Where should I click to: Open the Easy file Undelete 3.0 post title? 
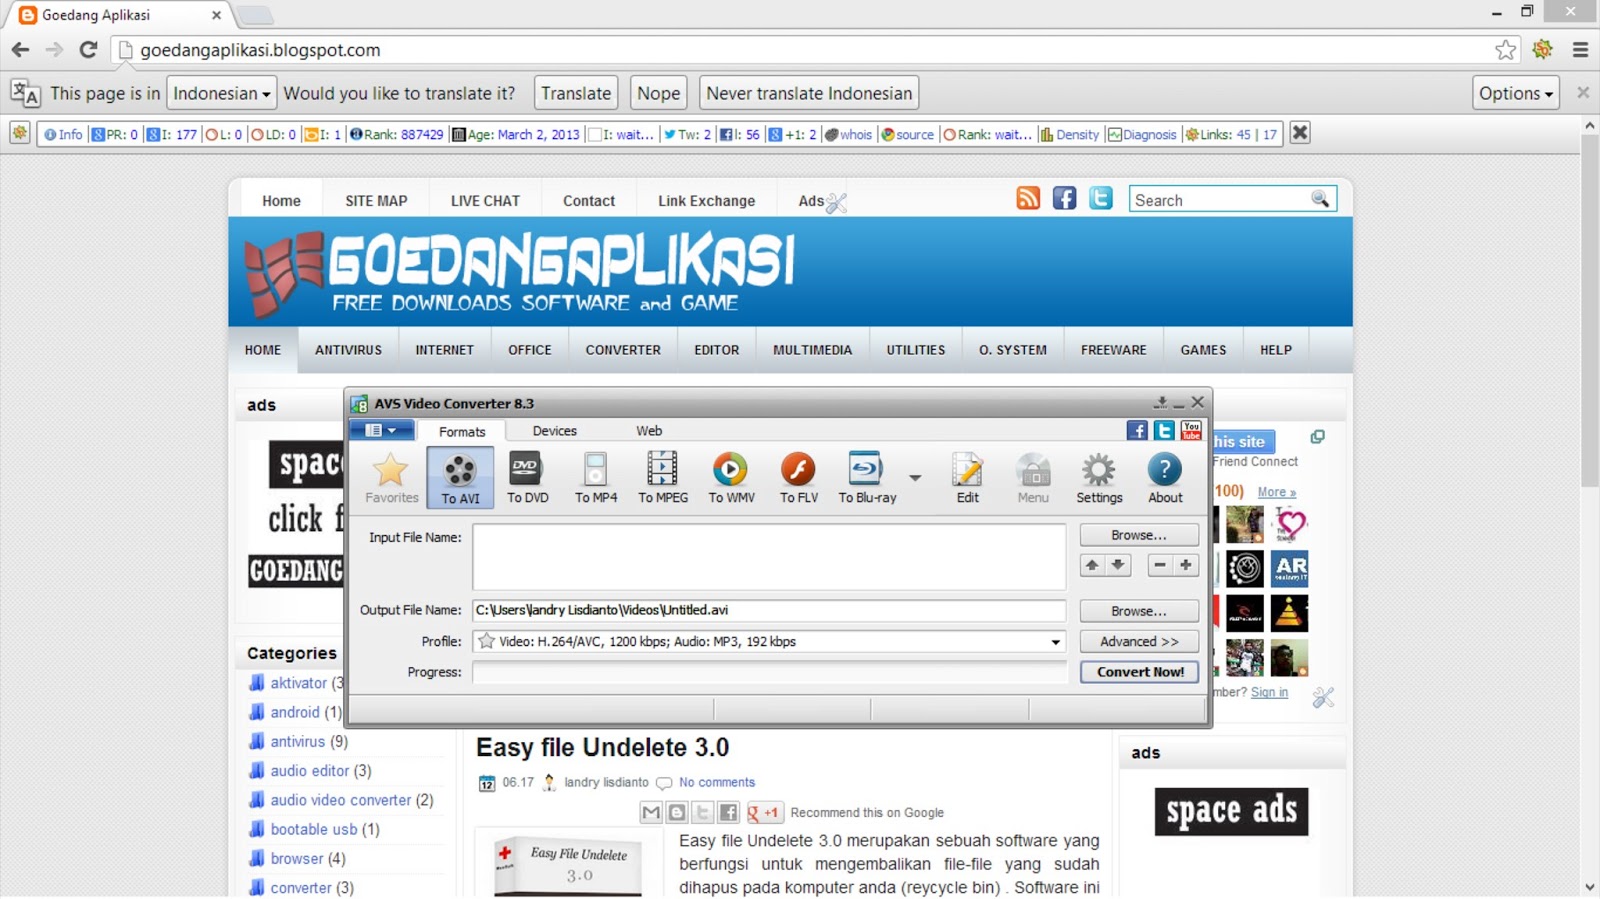(x=602, y=748)
